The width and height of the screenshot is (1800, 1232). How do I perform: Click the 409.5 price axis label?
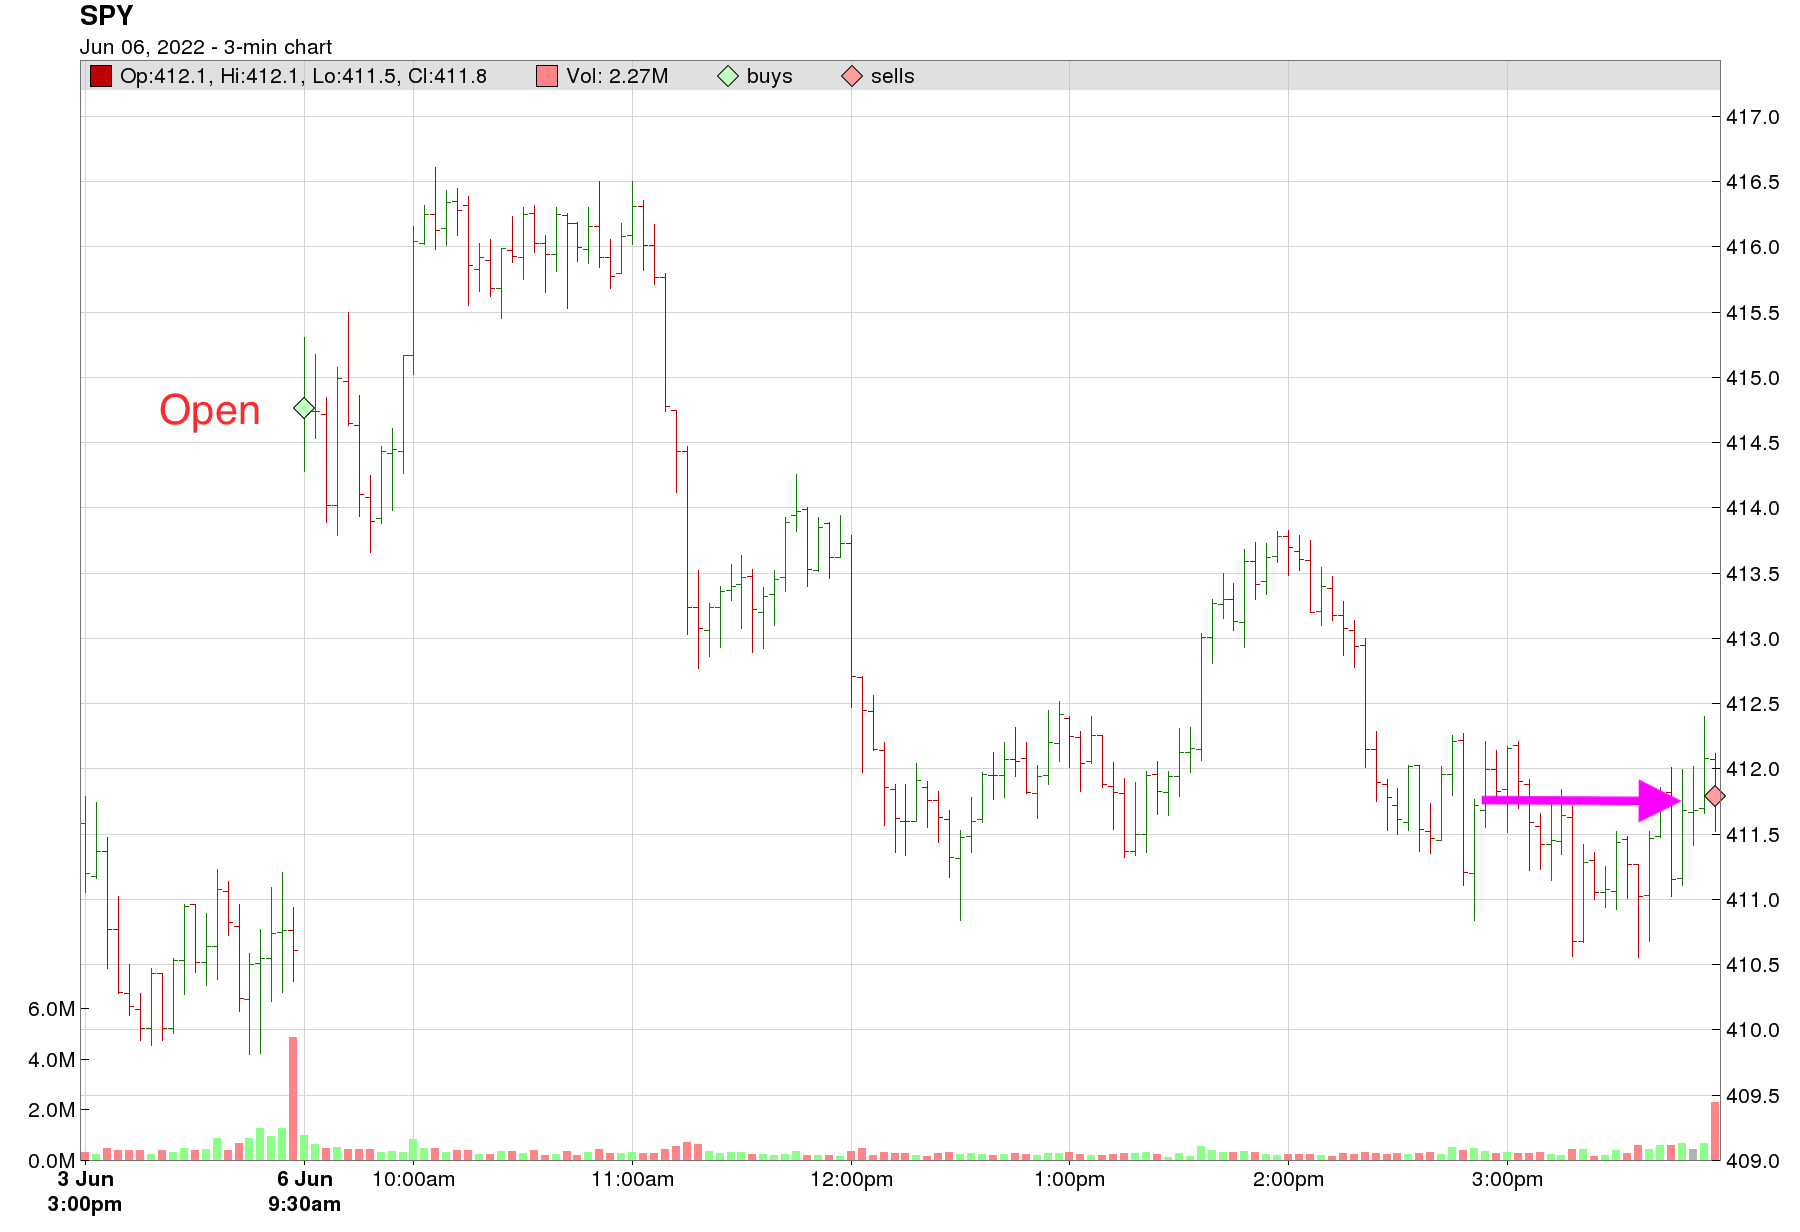click(1753, 1096)
